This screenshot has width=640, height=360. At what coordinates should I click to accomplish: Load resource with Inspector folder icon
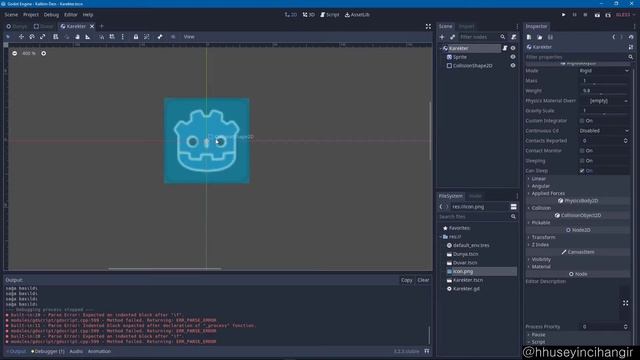coord(540,37)
